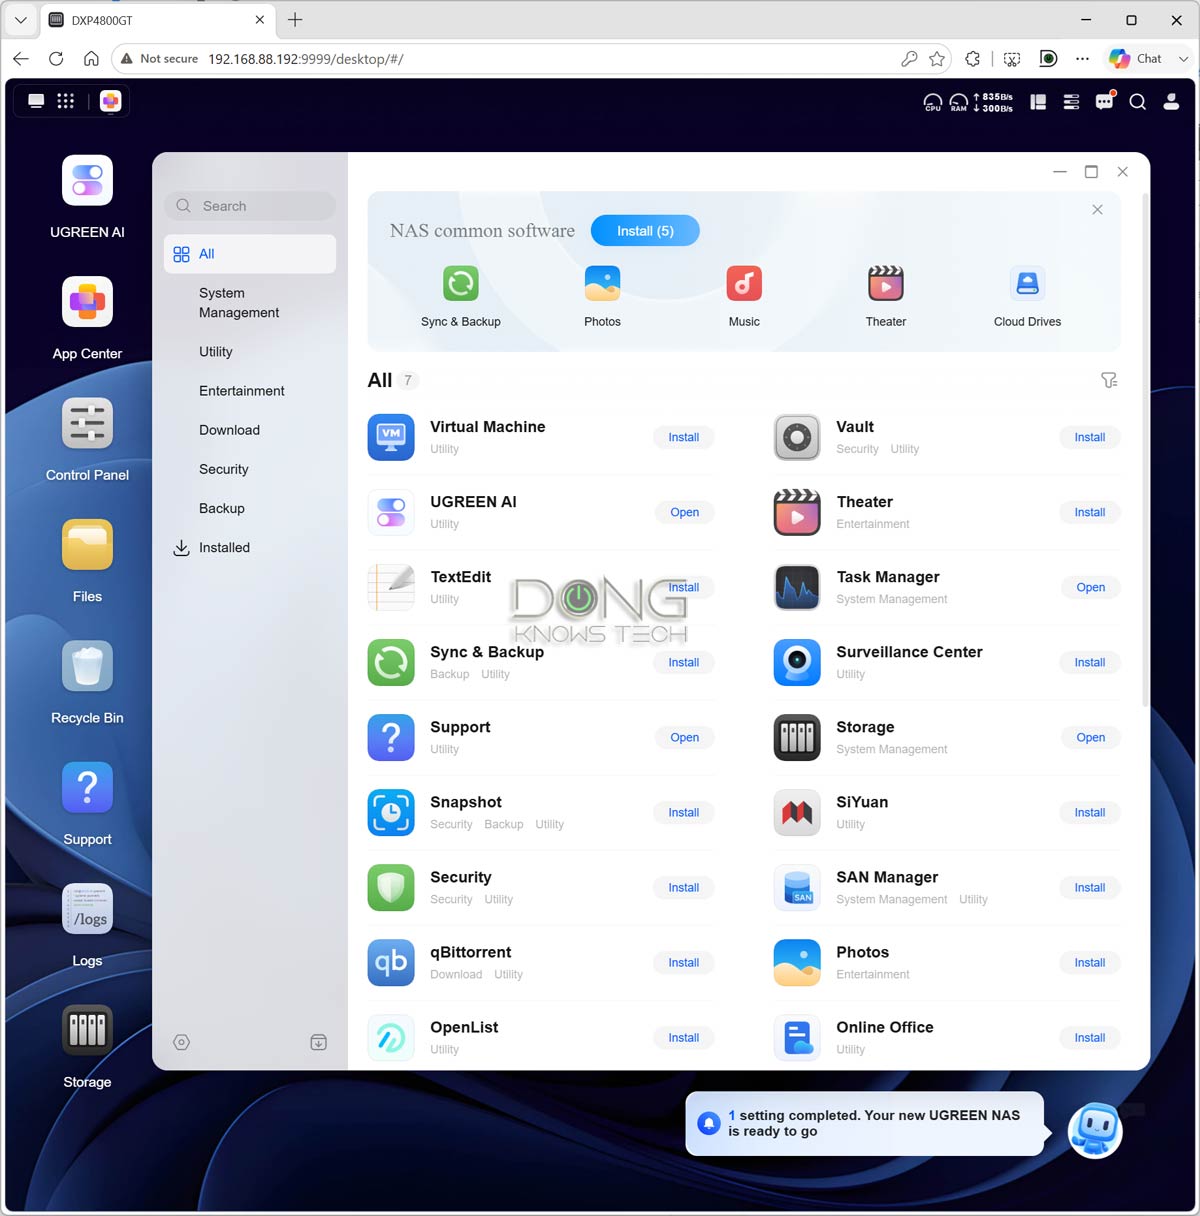The width and height of the screenshot is (1200, 1216).
Task: Select the Security category in sidebar
Action: coord(250,469)
